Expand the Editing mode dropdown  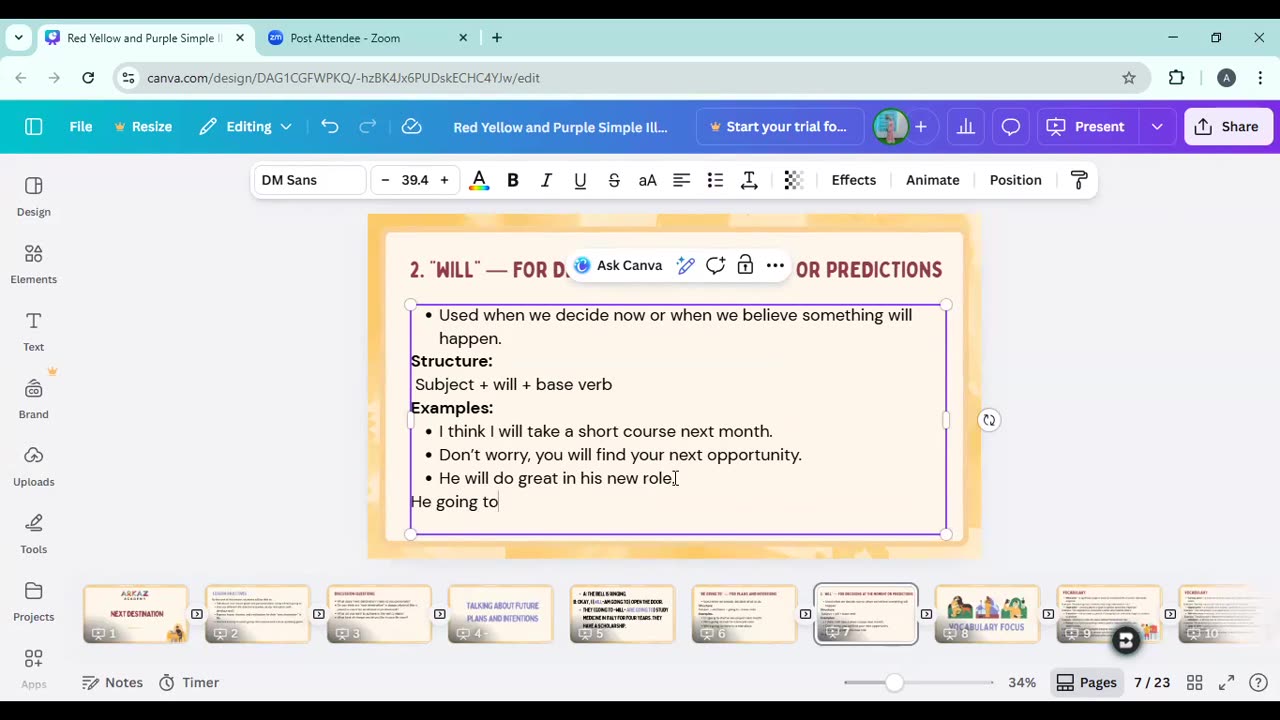pos(246,127)
